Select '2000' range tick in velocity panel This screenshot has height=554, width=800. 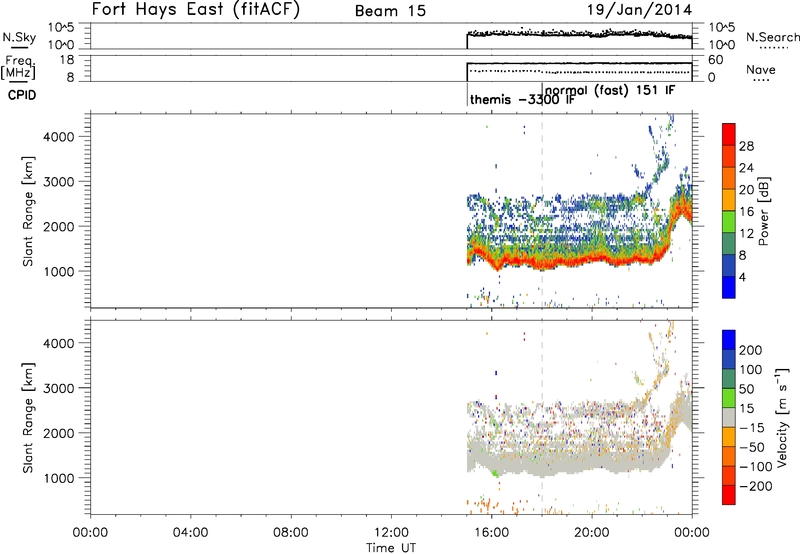(58, 433)
